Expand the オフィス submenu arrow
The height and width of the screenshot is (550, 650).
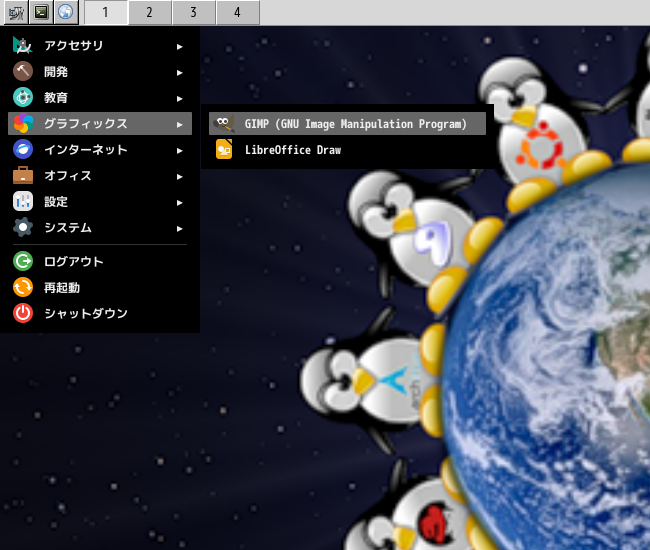pos(179,177)
